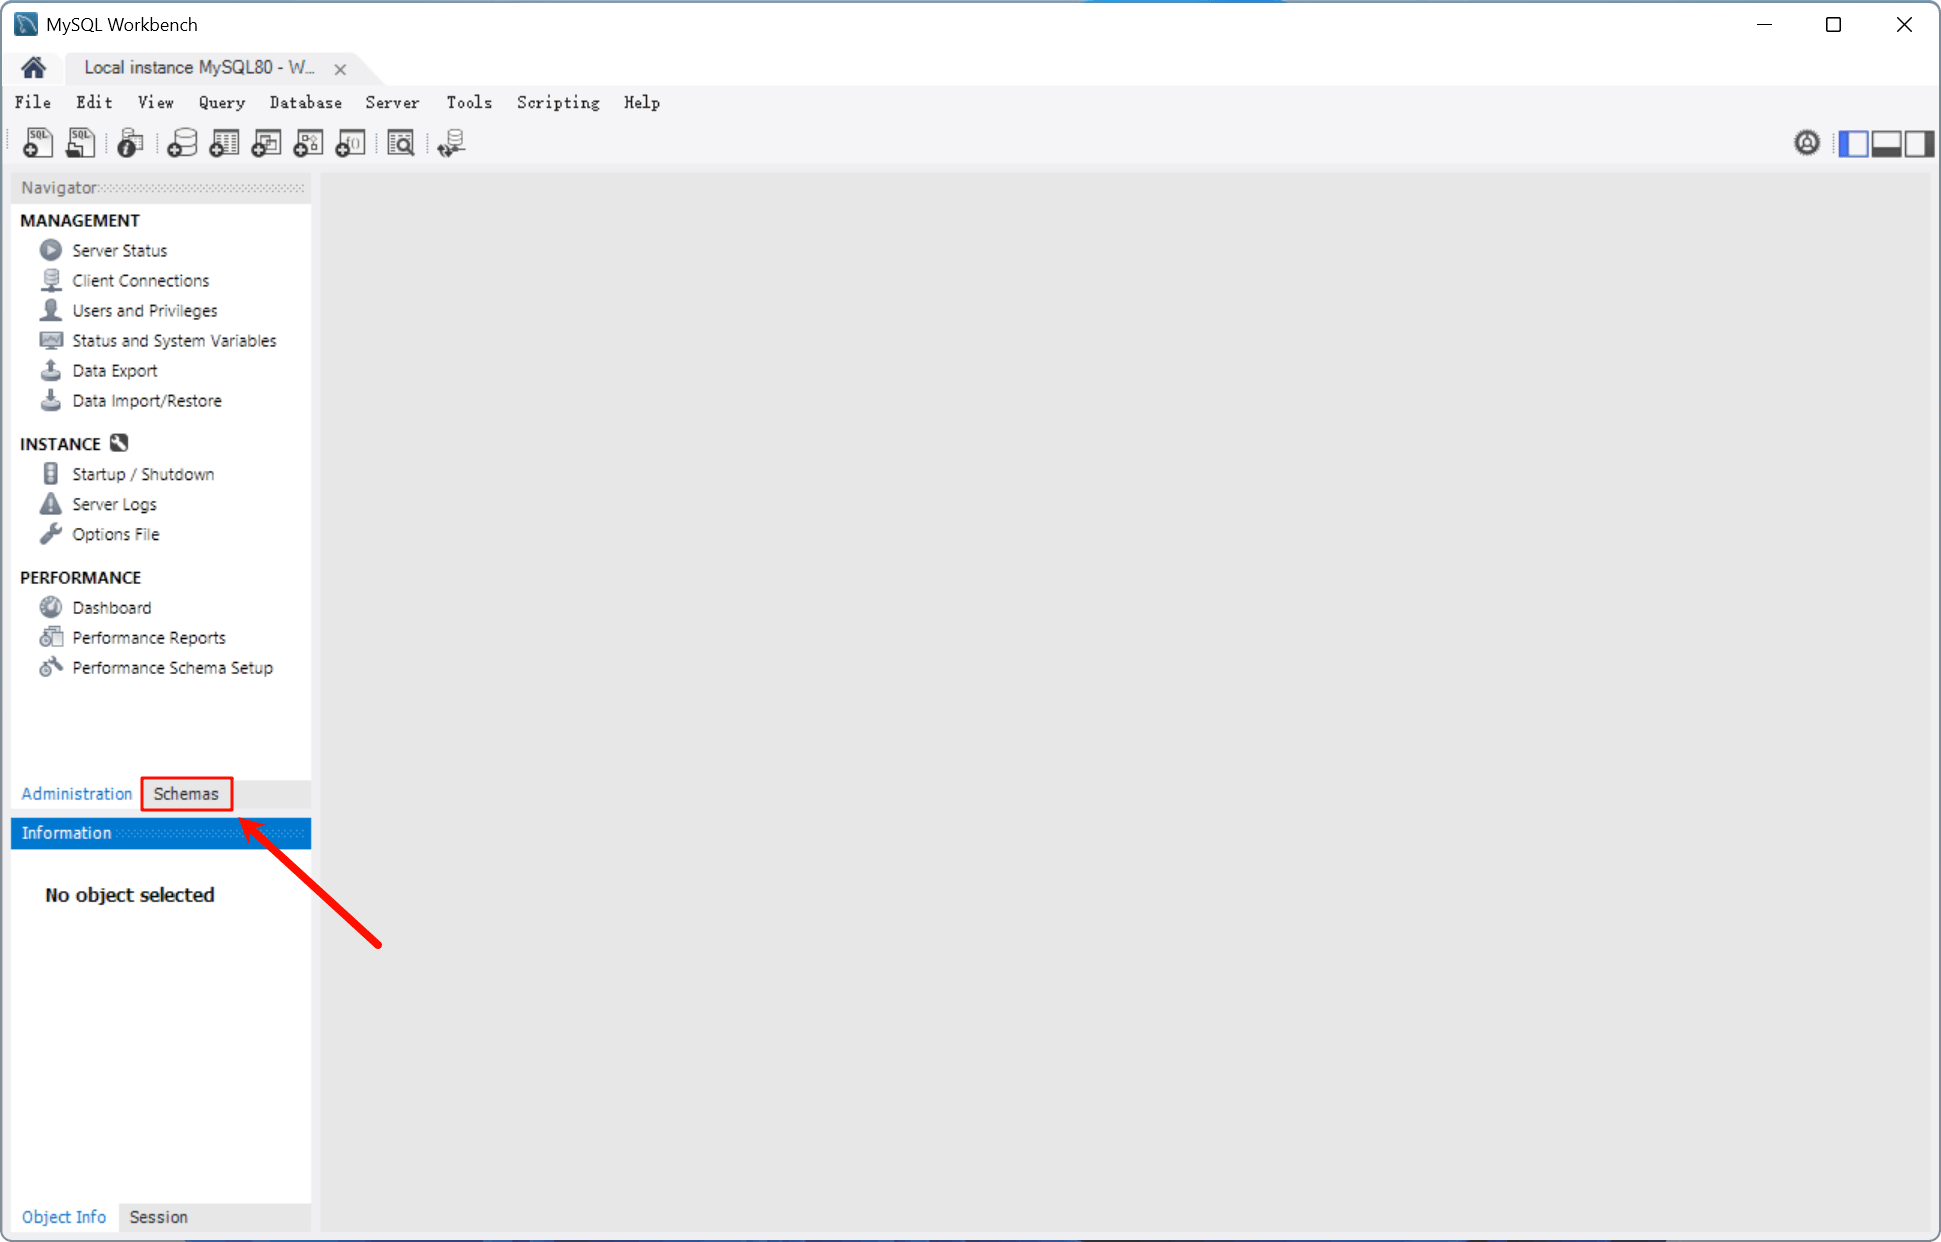Click the Options File wrench icon

click(x=50, y=533)
